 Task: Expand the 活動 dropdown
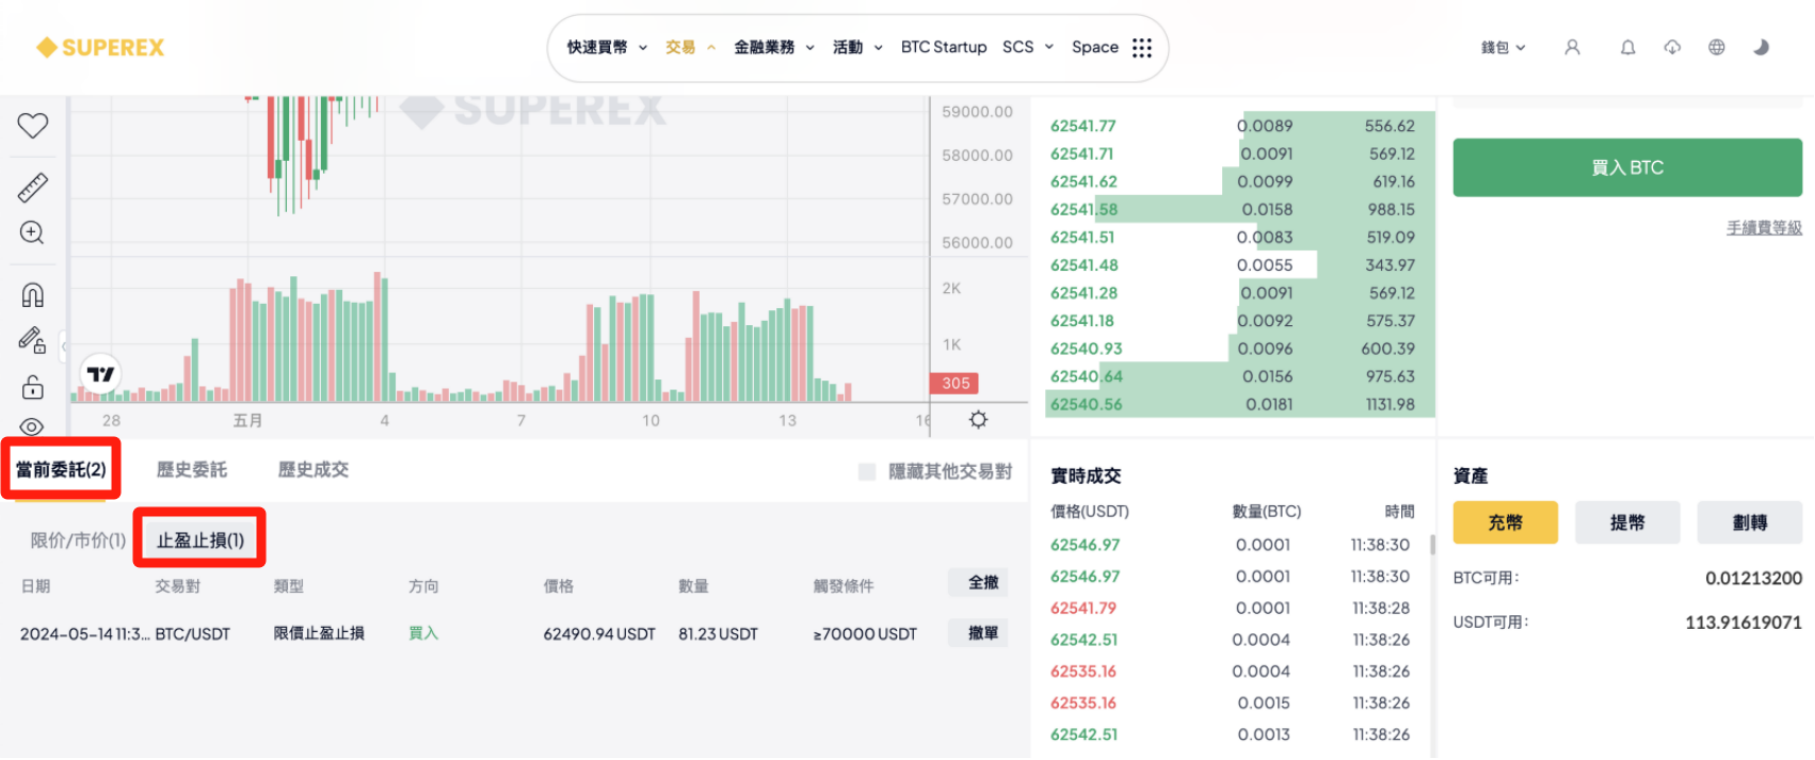coord(857,47)
